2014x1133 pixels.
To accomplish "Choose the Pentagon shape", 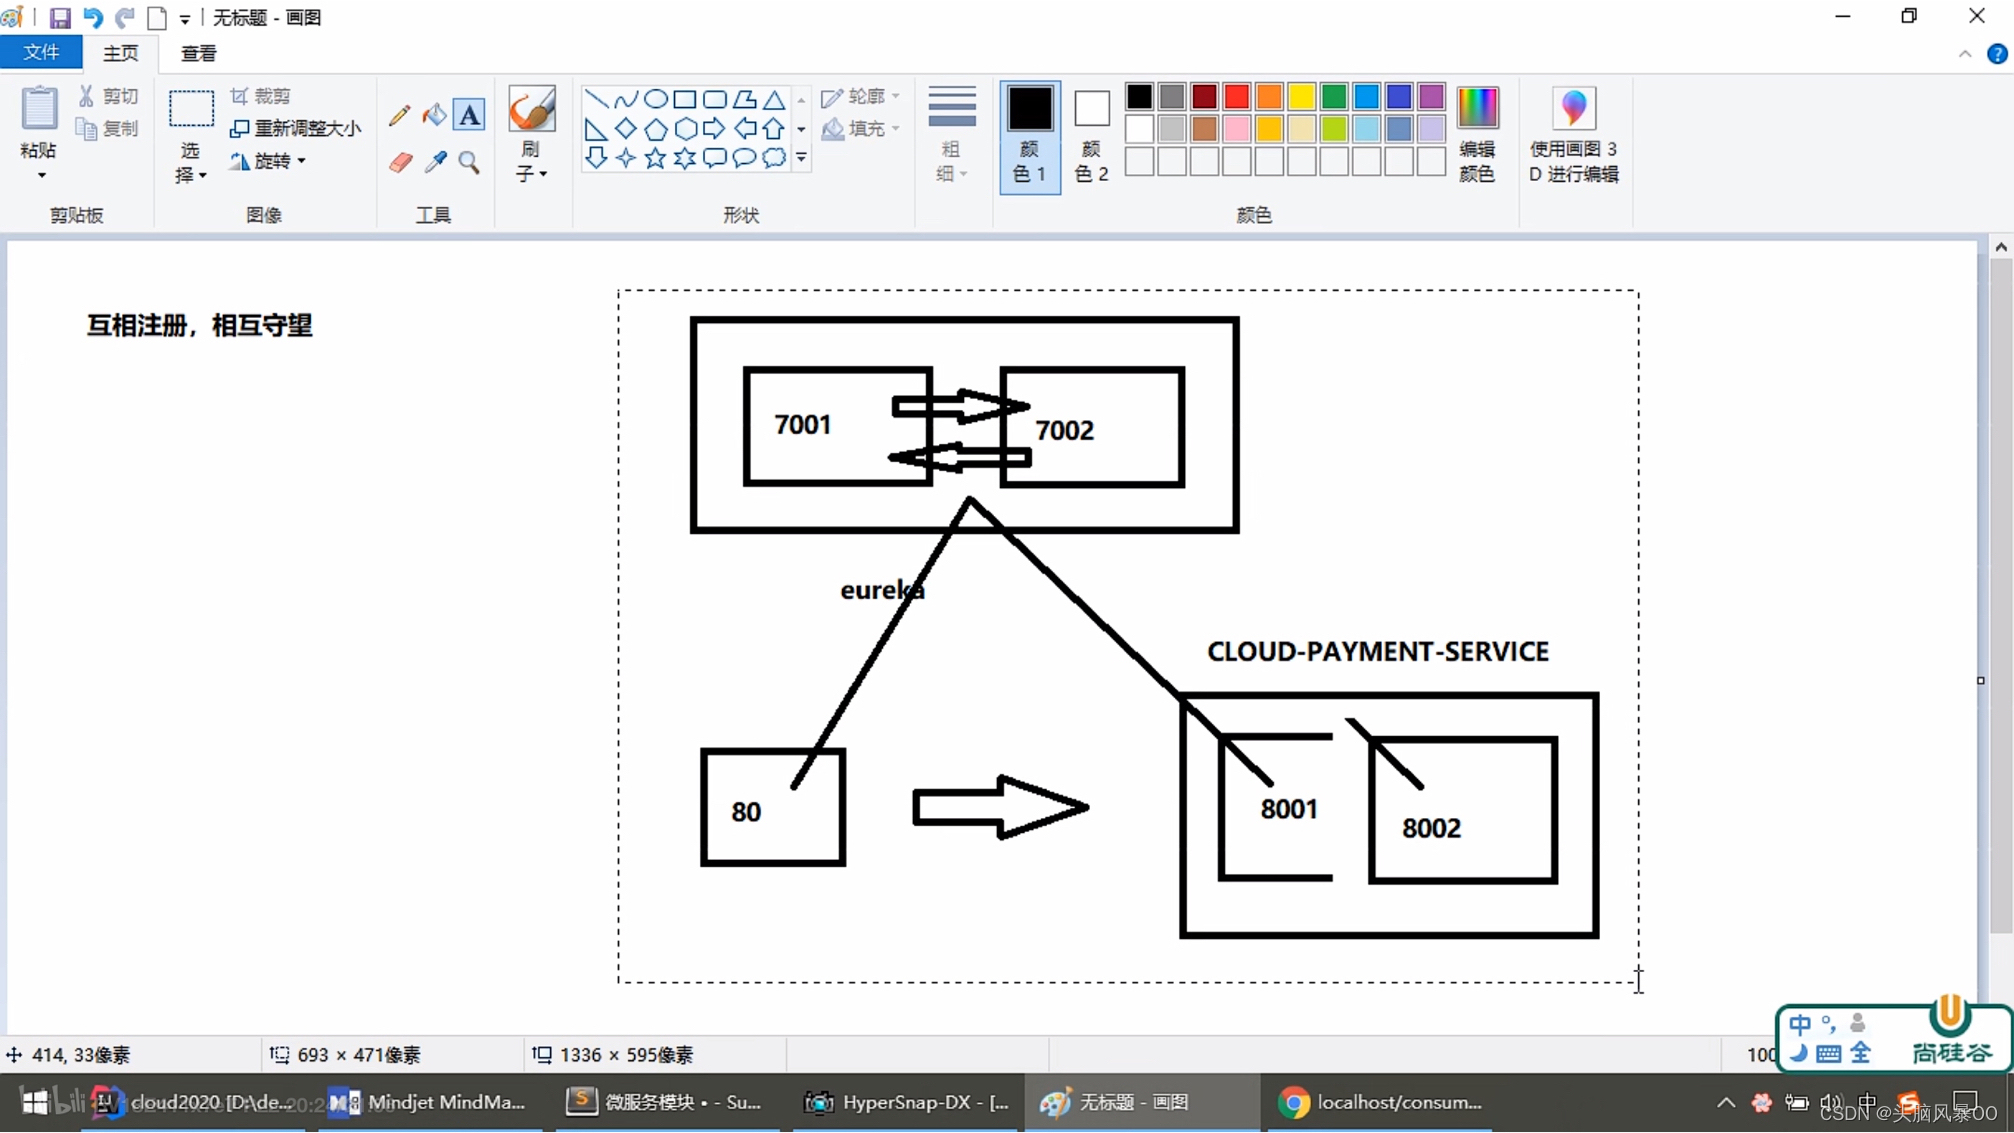I will [x=656, y=128].
